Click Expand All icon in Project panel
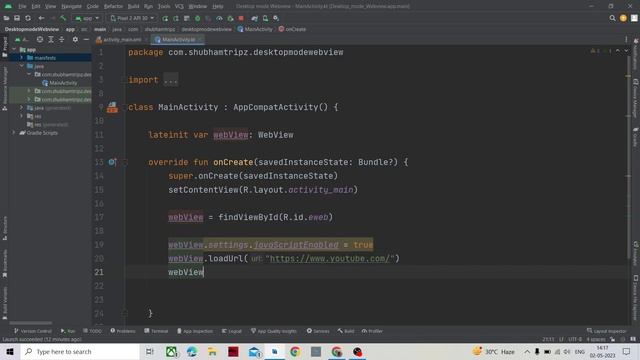The image size is (640, 360). tap(51, 40)
